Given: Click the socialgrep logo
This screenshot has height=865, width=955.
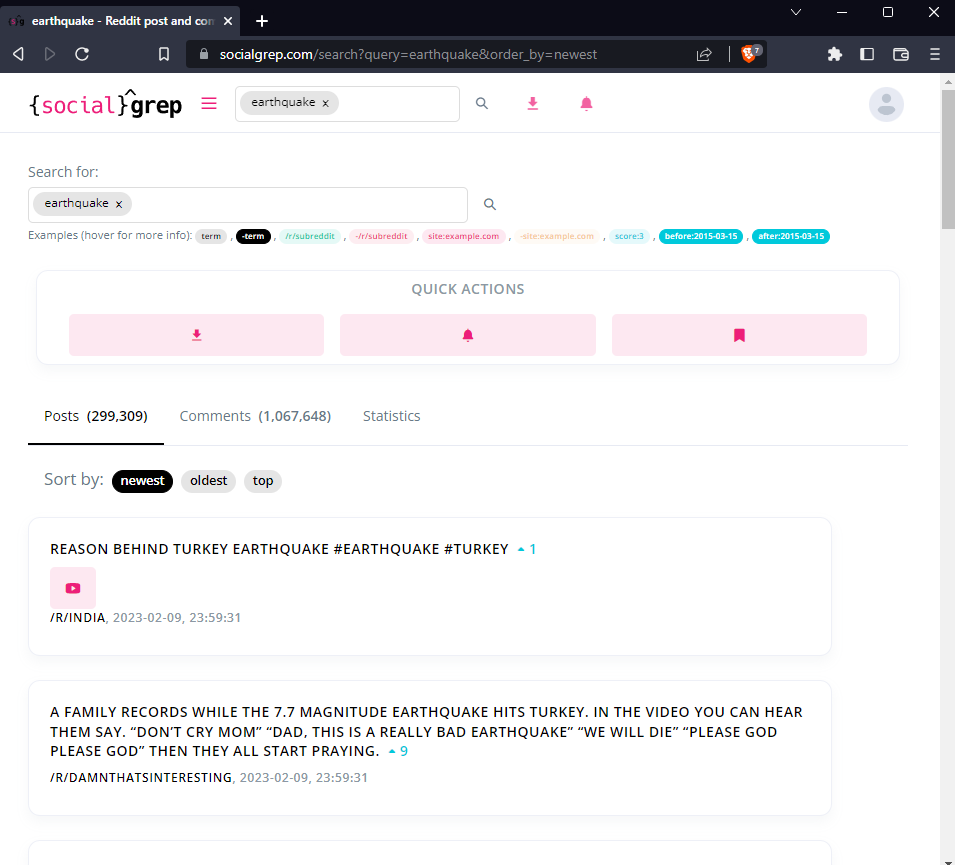Looking at the screenshot, I should tap(106, 104).
